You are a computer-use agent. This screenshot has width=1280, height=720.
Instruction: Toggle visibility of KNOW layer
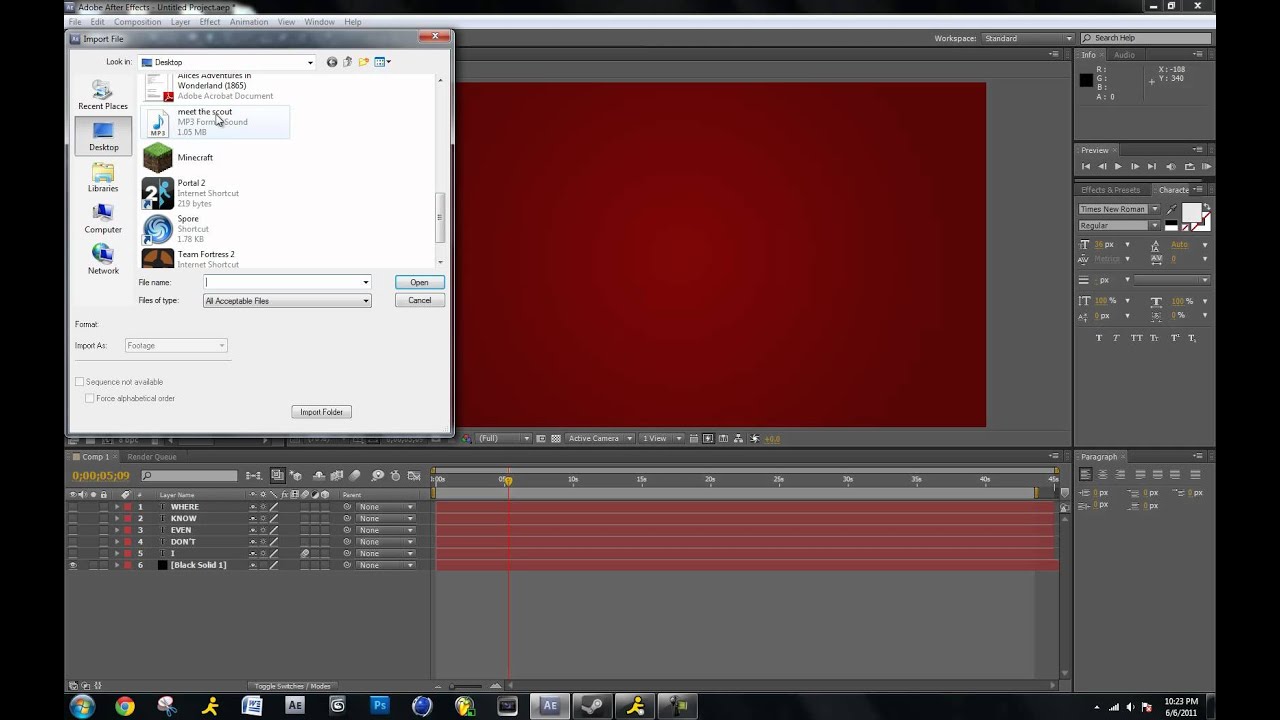click(72, 519)
